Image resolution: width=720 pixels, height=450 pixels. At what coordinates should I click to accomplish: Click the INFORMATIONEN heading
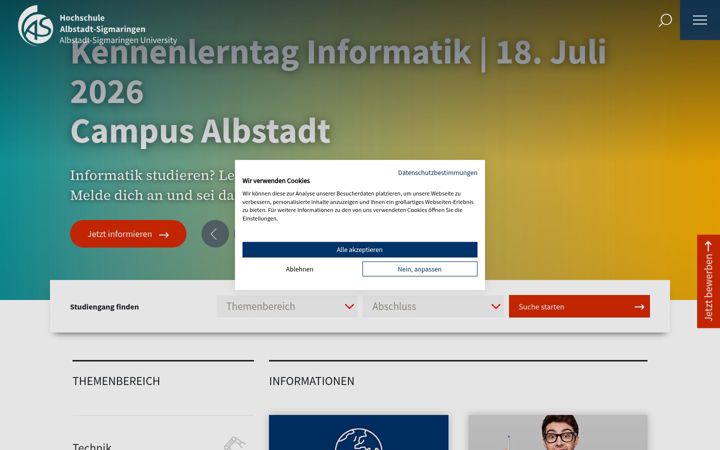click(312, 381)
